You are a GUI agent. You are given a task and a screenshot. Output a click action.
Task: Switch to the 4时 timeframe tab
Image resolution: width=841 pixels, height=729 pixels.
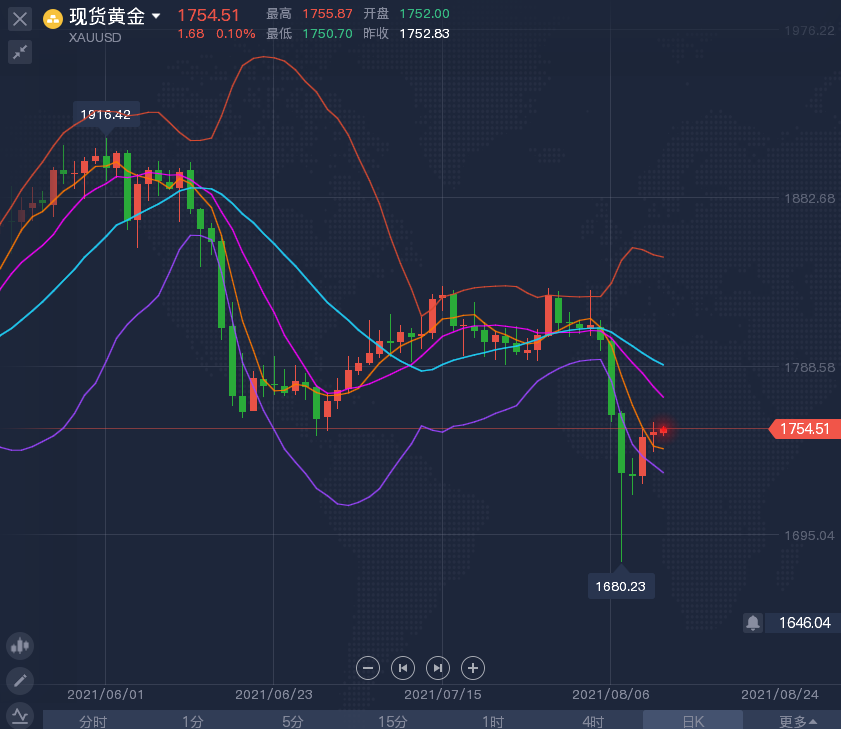click(x=593, y=721)
